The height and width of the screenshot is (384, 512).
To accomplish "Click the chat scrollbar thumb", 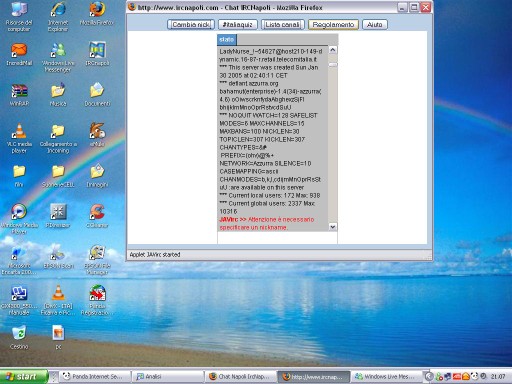I will (x=333, y=65).
